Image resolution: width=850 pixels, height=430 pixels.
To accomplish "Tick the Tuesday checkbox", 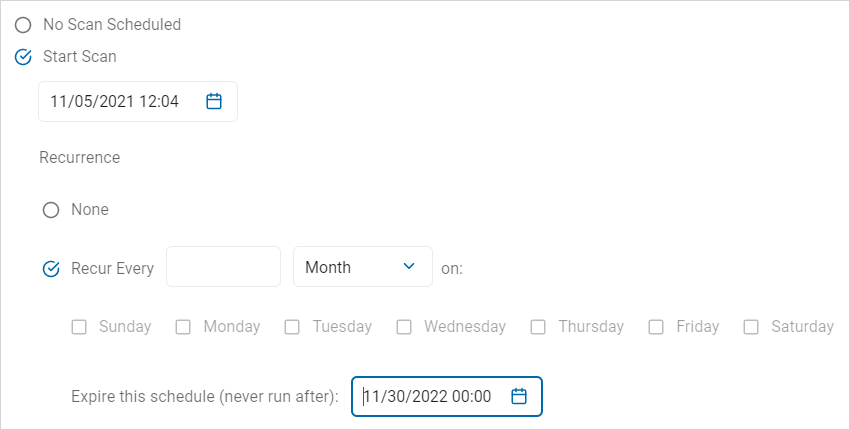I will [x=292, y=326].
